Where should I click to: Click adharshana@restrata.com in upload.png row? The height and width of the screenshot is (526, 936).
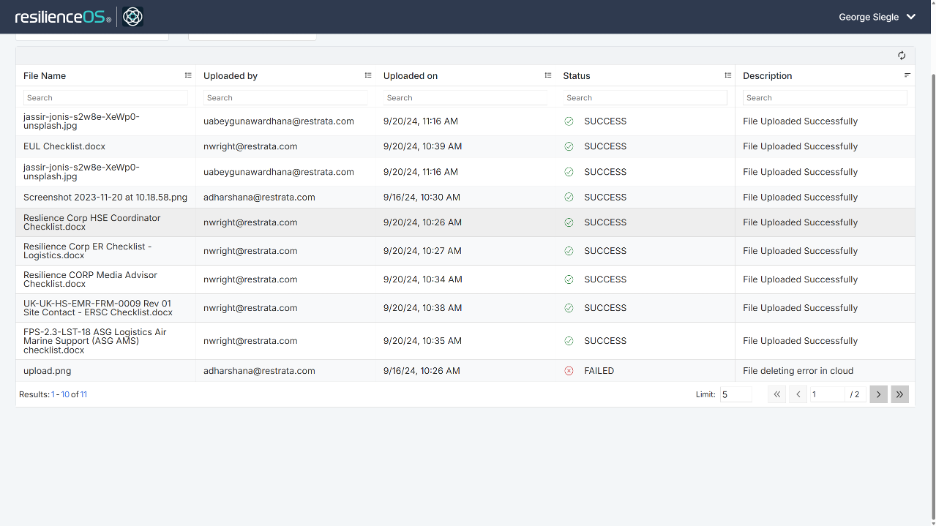pos(259,371)
